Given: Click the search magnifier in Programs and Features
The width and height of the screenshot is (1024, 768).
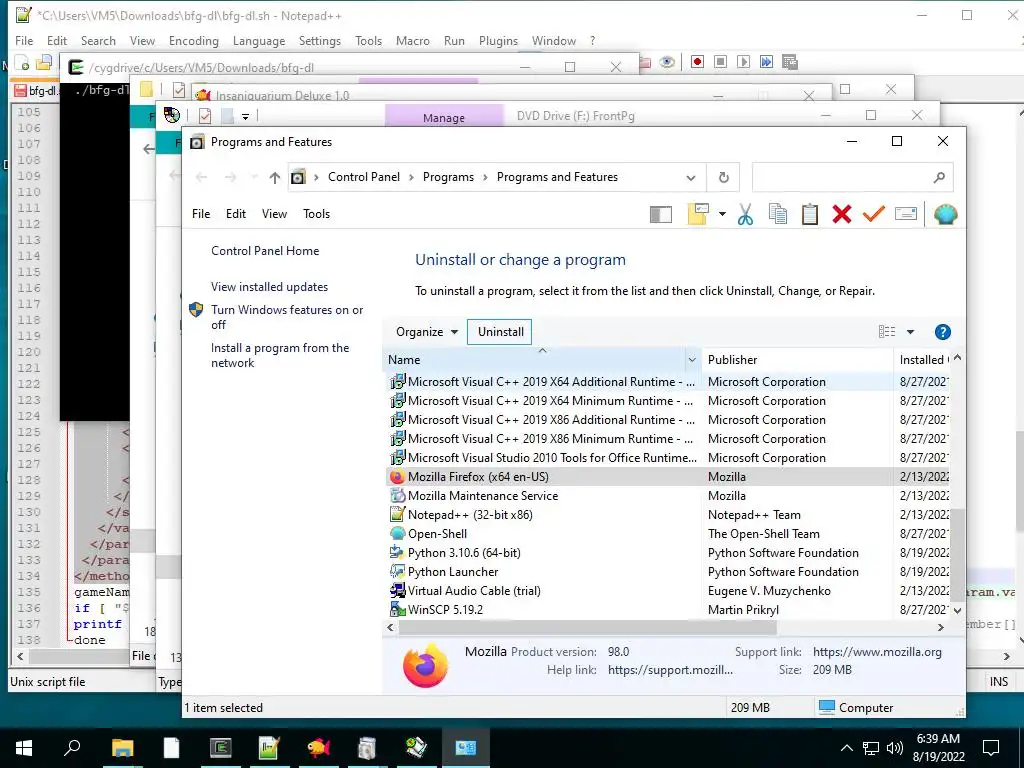Looking at the screenshot, I should click(x=939, y=177).
